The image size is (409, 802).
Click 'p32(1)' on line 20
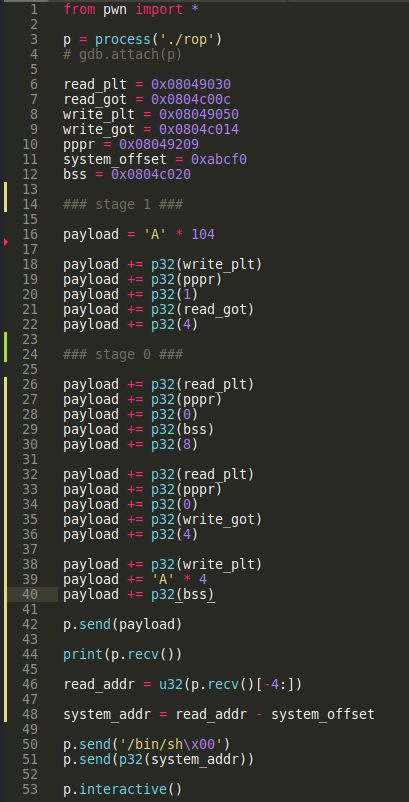click(x=175, y=295)
